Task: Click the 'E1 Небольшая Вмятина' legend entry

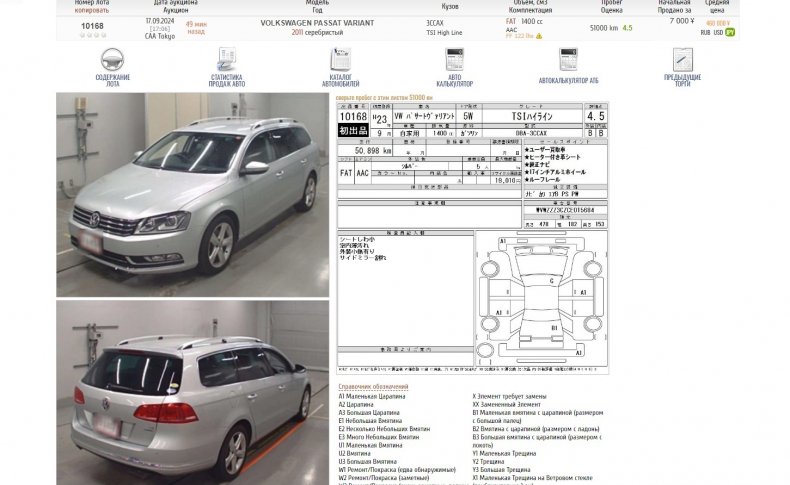Action: (x=370, y=421)
